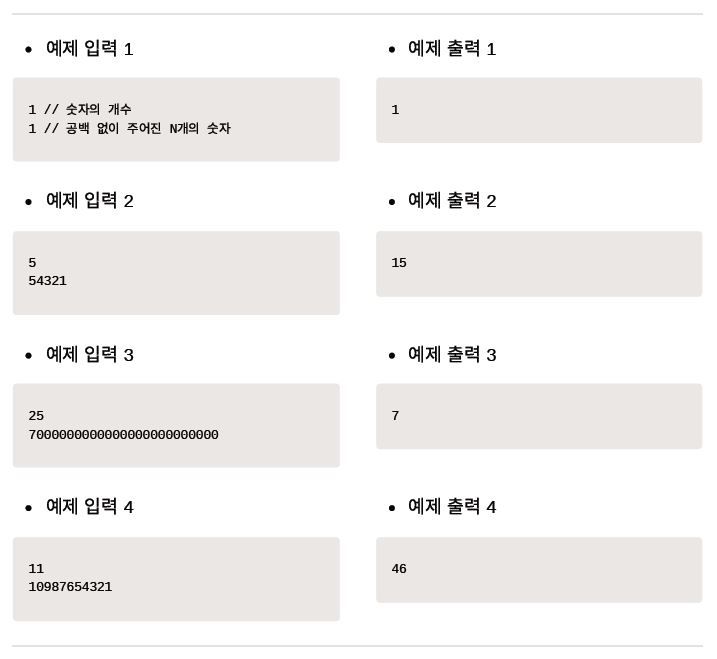The height and width of the screenshot is (659, 717).
Task: Click the number 11 in input 4
Action: 36,569
